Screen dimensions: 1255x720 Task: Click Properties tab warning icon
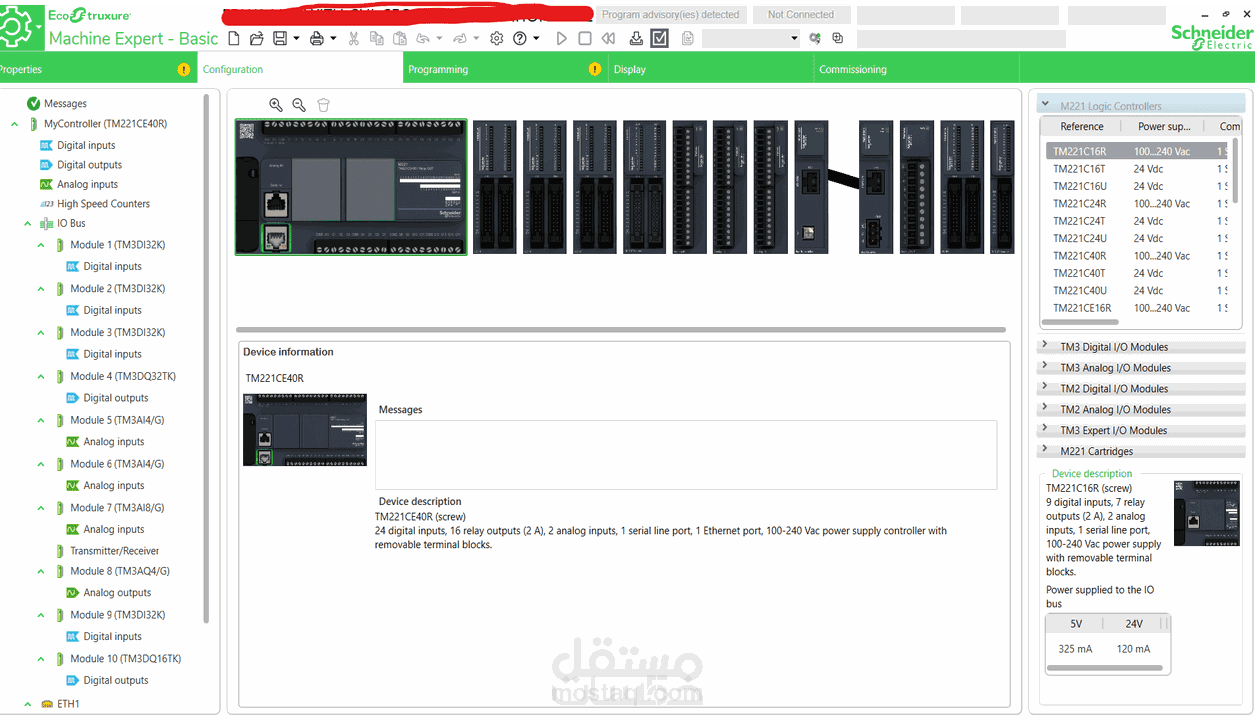coord(183,69)
